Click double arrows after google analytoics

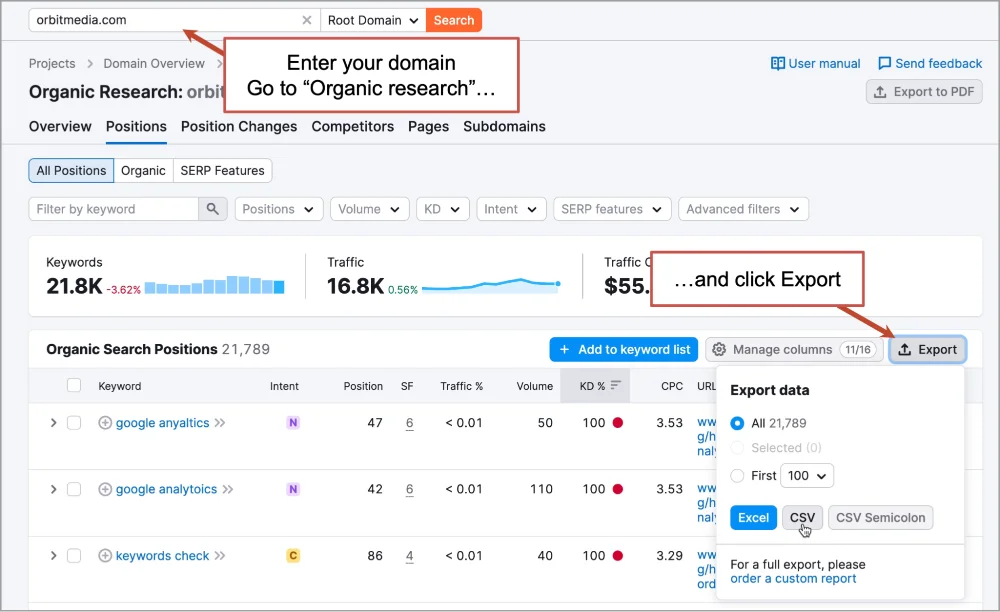tap(228, 489)
